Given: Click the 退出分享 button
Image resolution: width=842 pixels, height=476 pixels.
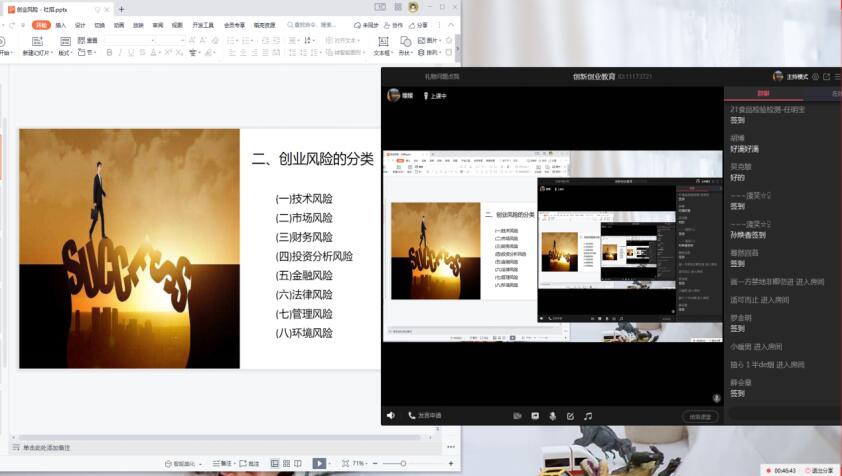Looking at the screenshot, I should (820, 470).
